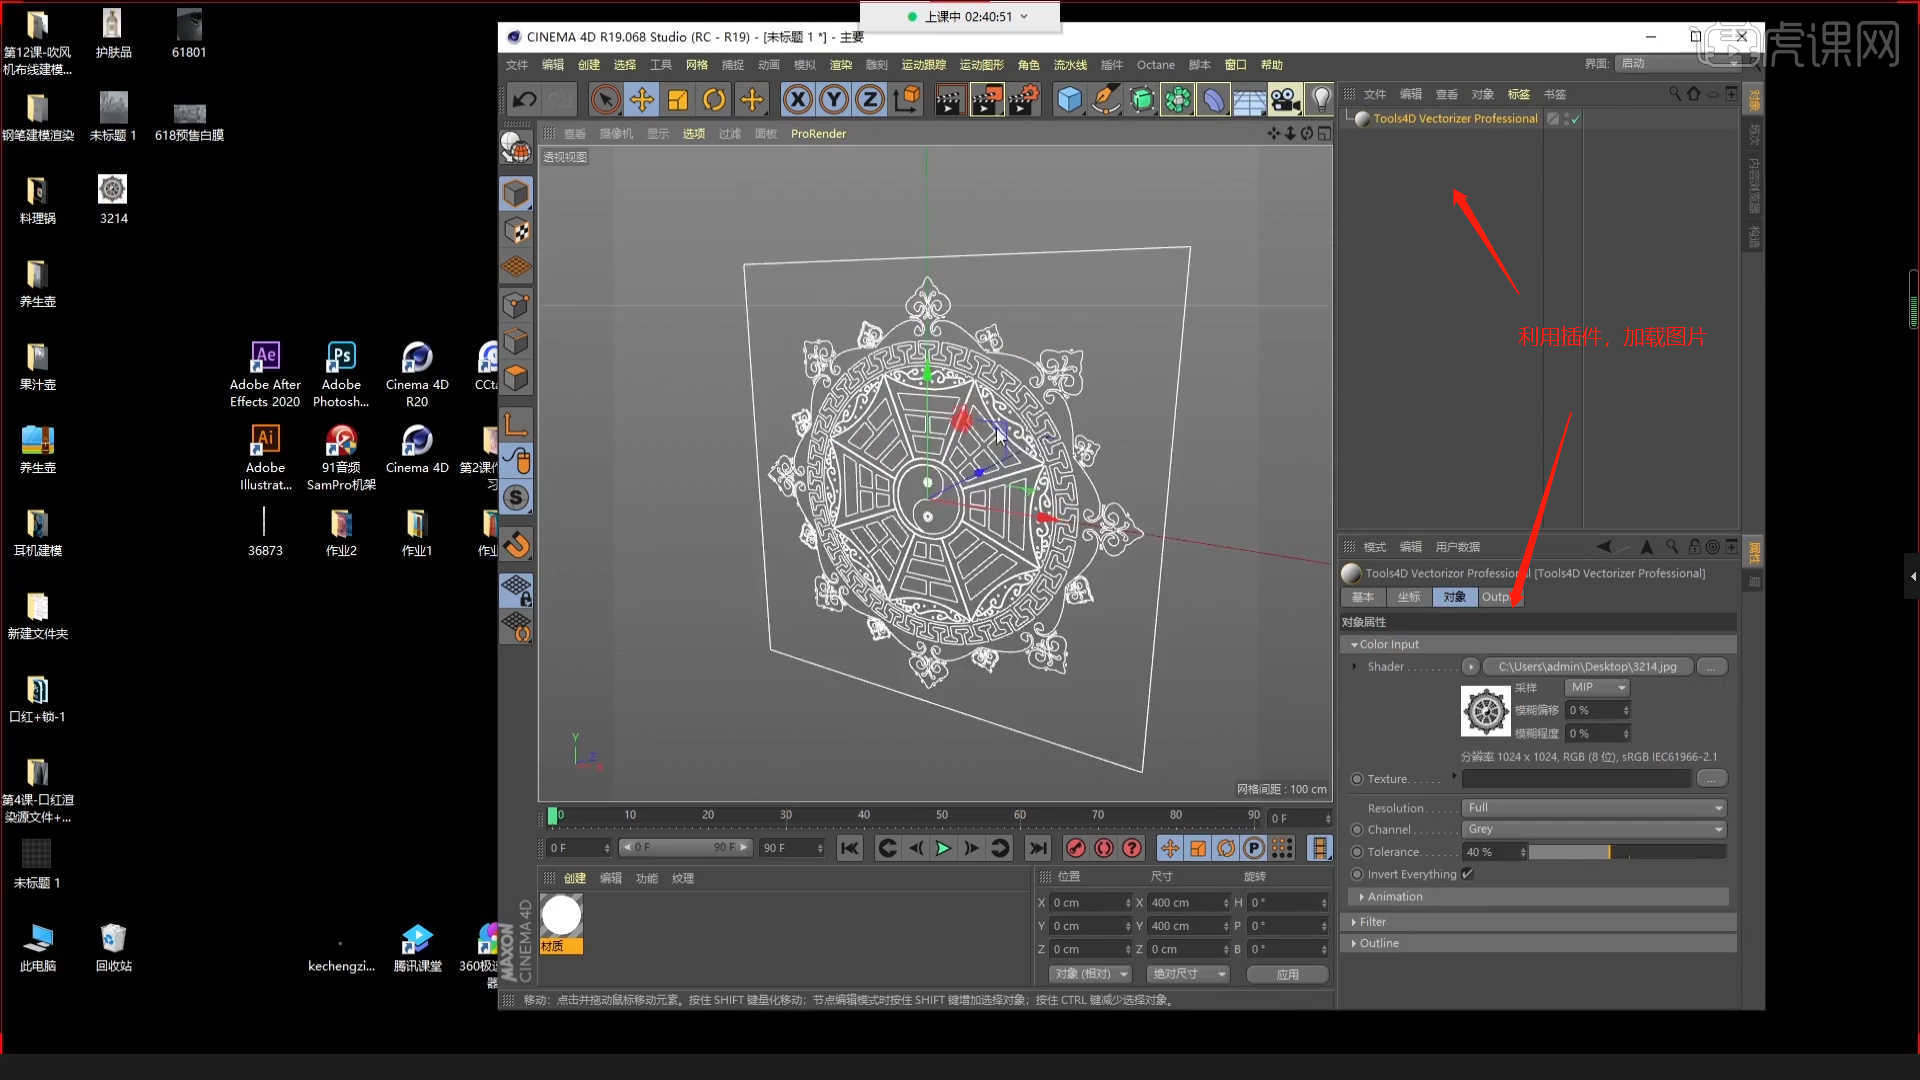Render to Picture Viewer
The image size is (1920, 1080).
coord(986,99)
